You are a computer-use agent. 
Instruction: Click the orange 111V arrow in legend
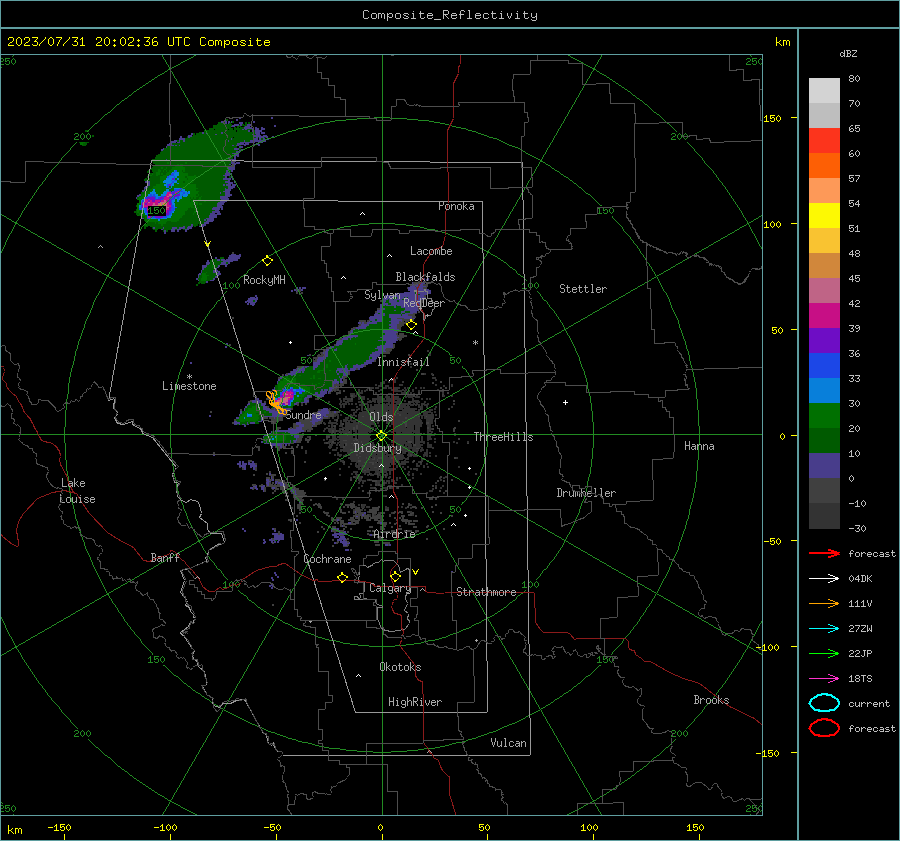(x=824, y=603)
